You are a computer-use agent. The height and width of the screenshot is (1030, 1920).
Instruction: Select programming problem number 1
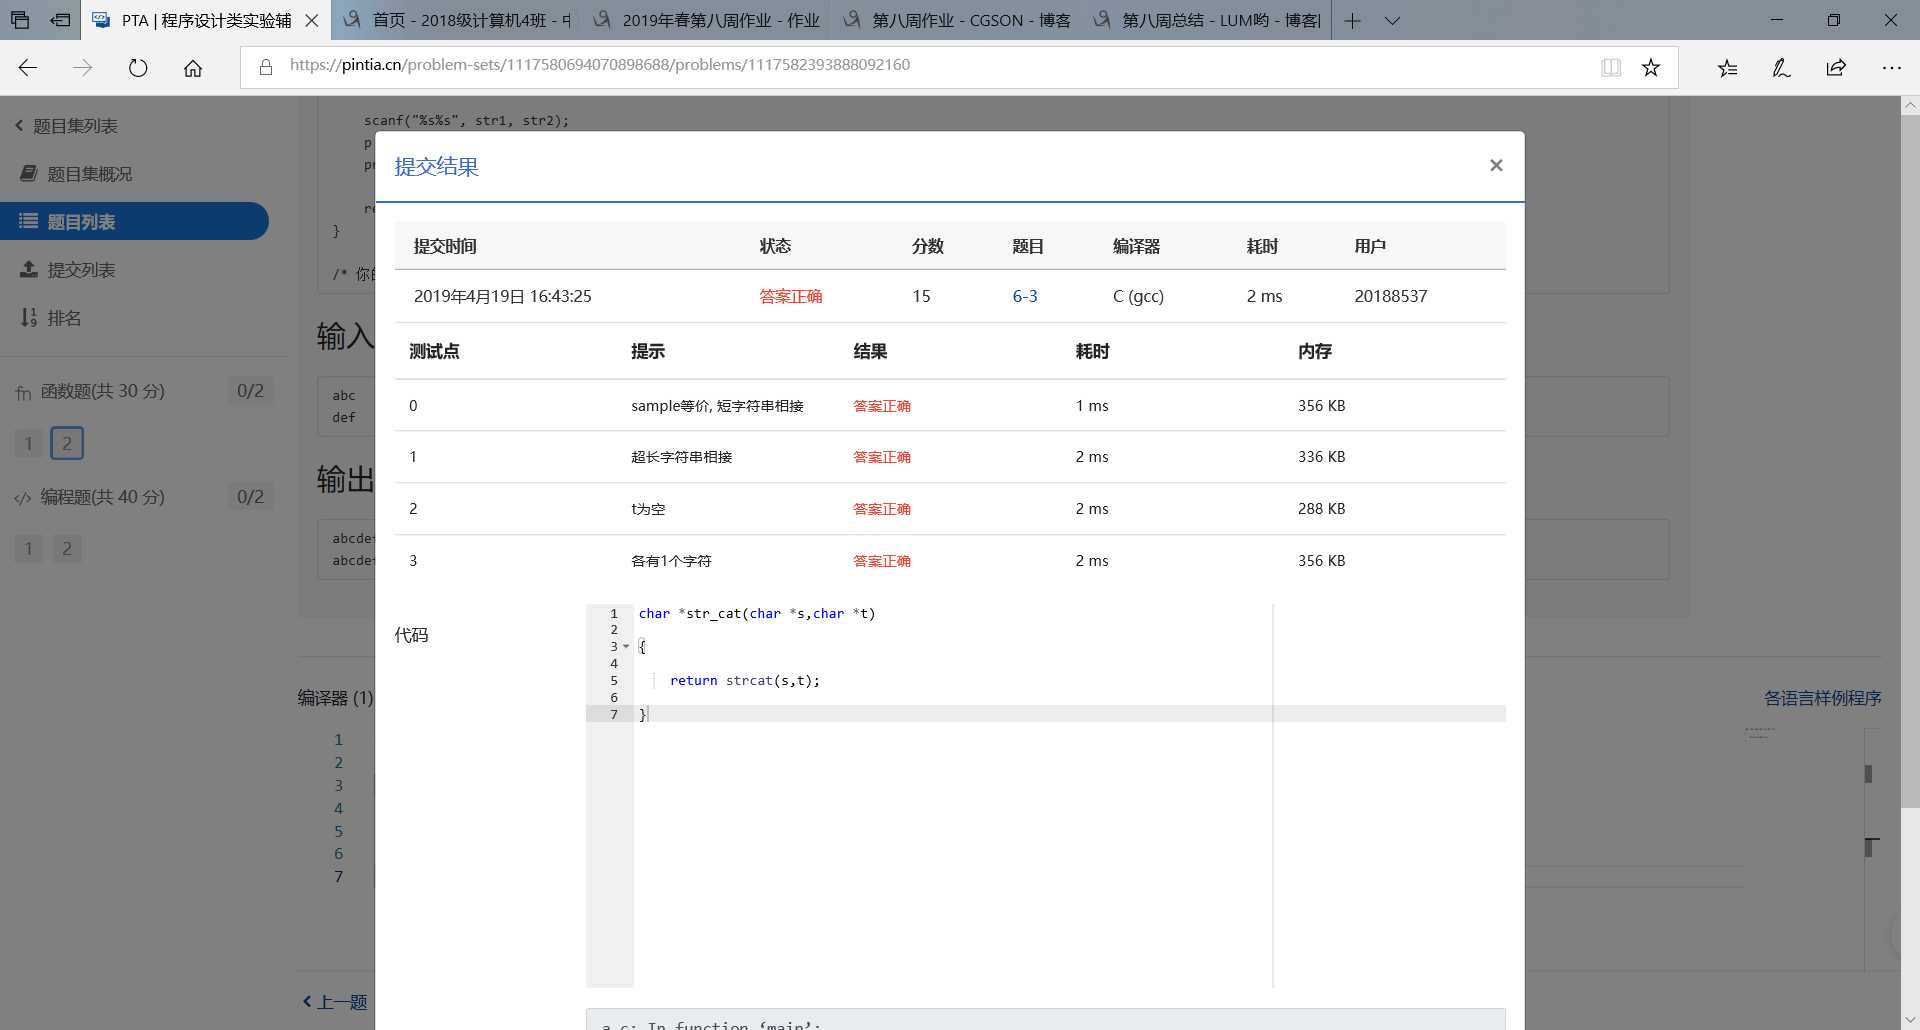[29, 548]
